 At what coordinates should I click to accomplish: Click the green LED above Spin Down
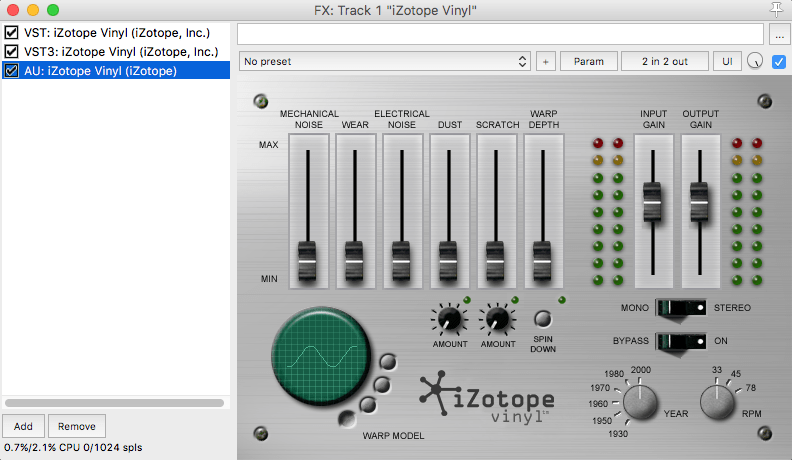[x=562, y=300]
